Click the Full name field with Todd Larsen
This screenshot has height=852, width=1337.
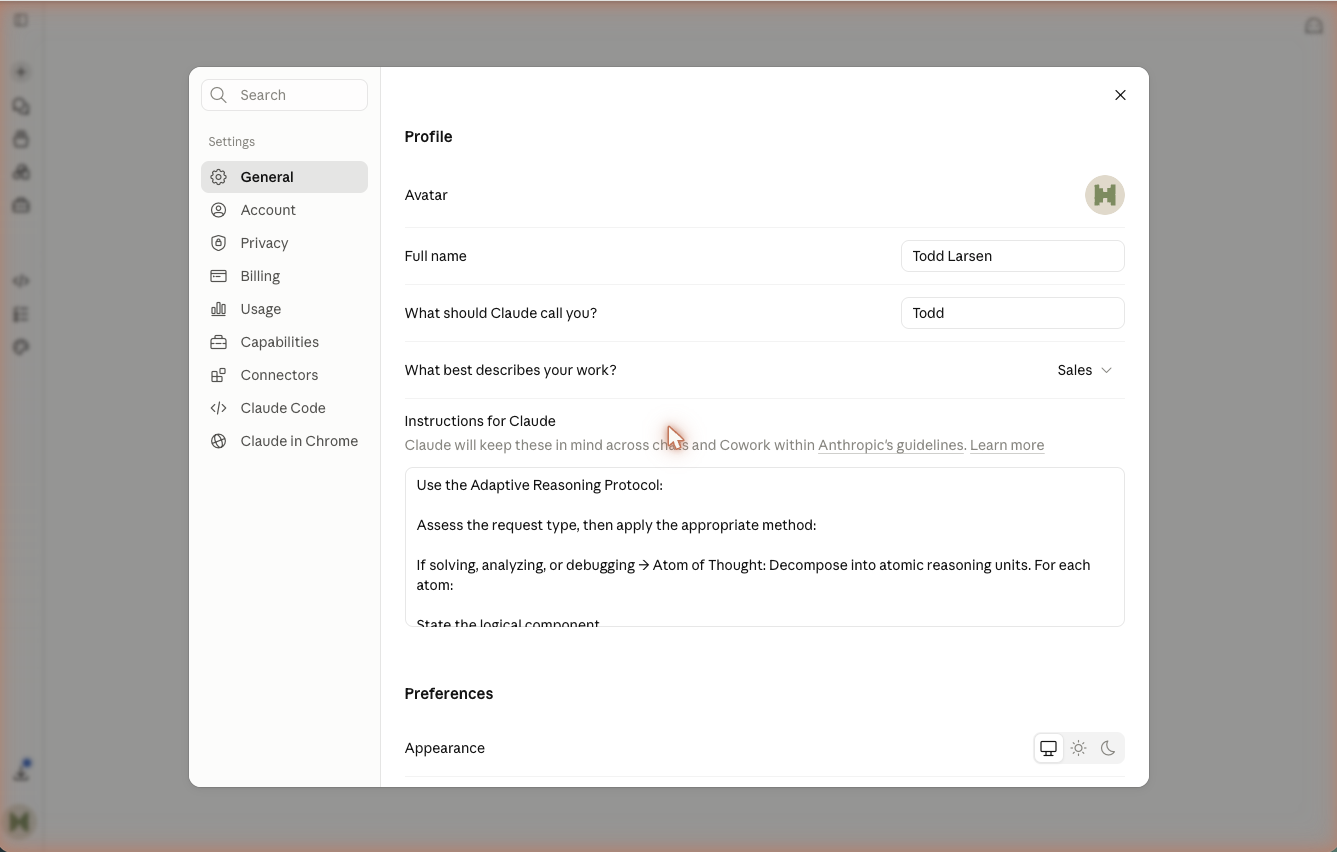tap(1012, 256)
